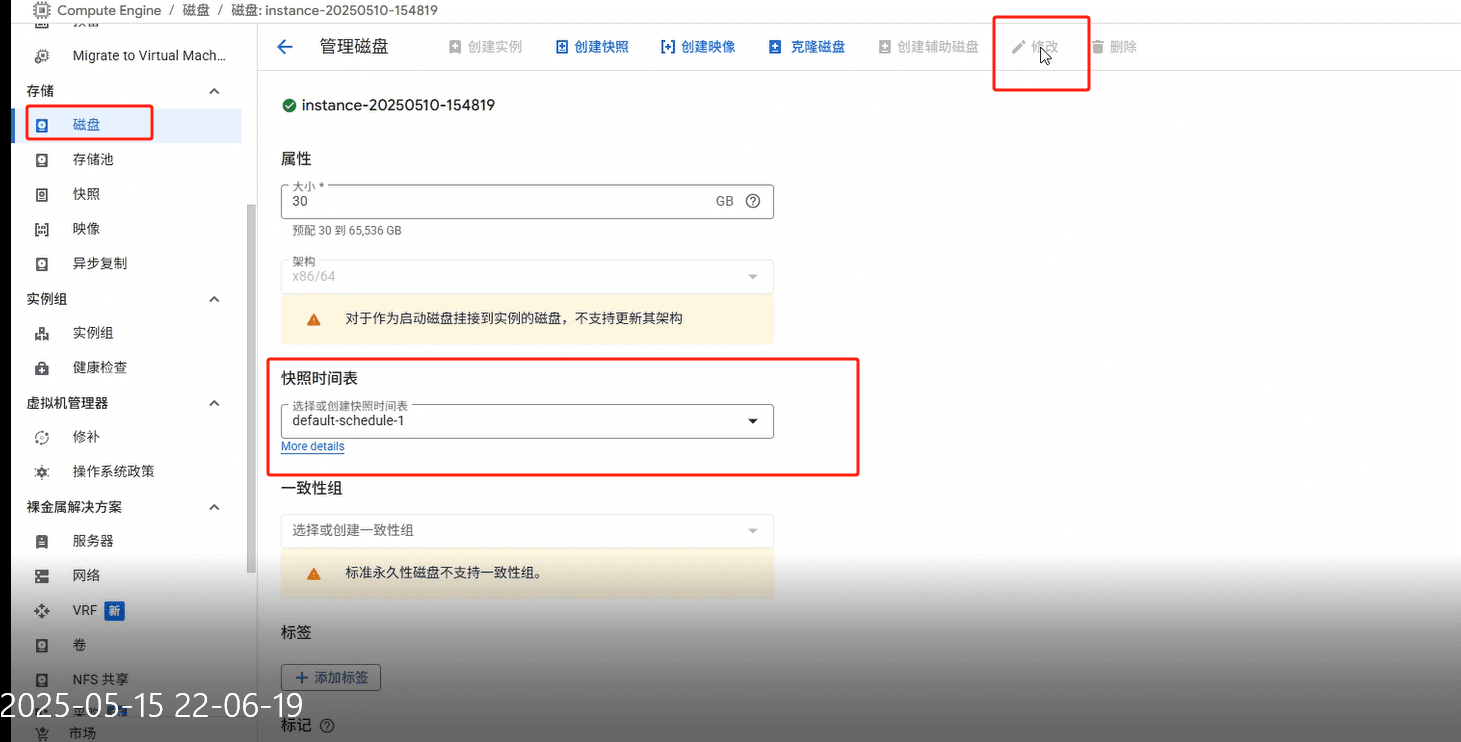Open the 快照时间表 schedule dropdown

[x=527, y=421]
